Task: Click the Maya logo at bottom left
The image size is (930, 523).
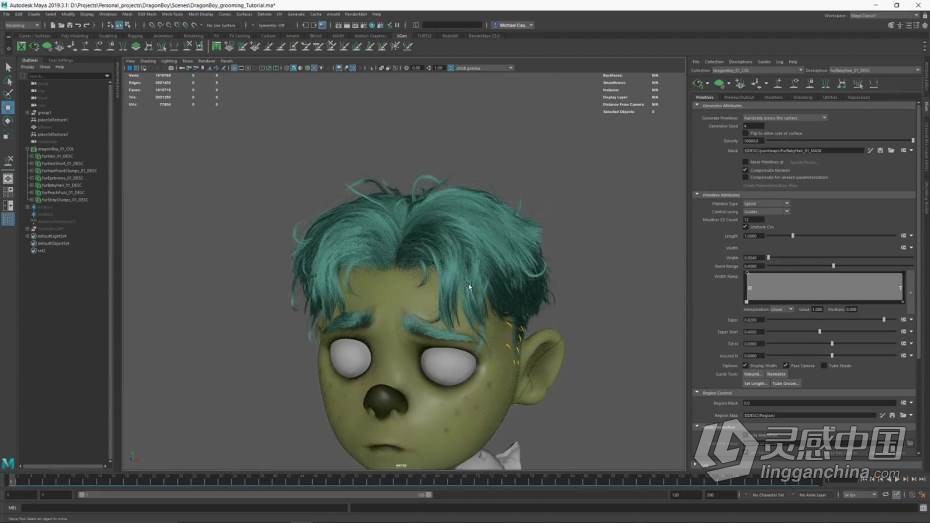Action: [9, 464]
